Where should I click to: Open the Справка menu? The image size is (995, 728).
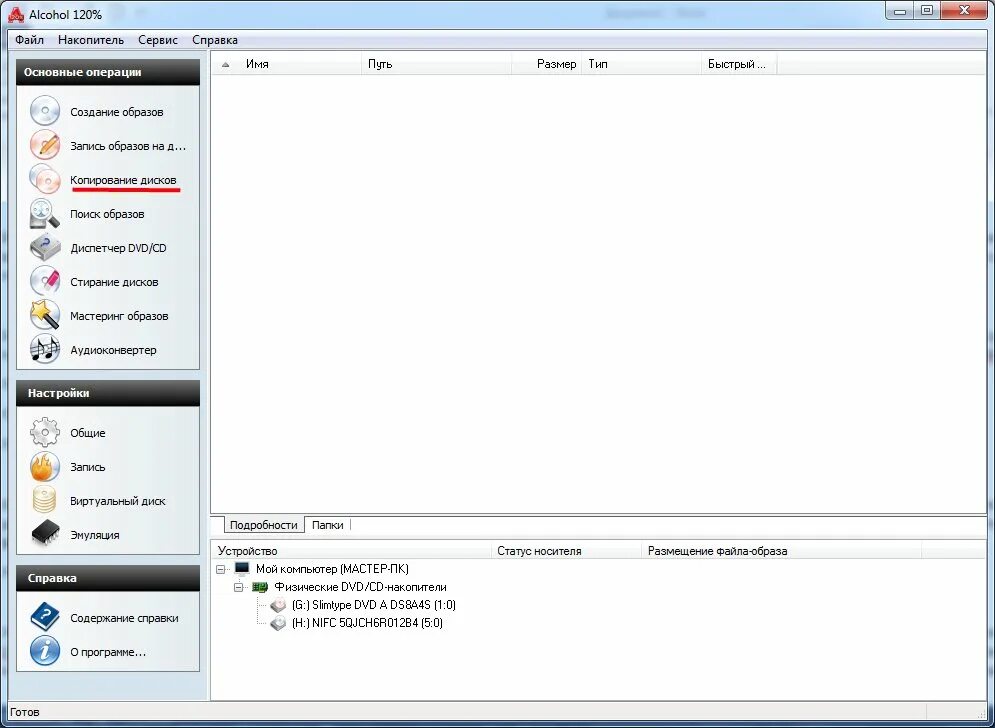tap(214, 40)
